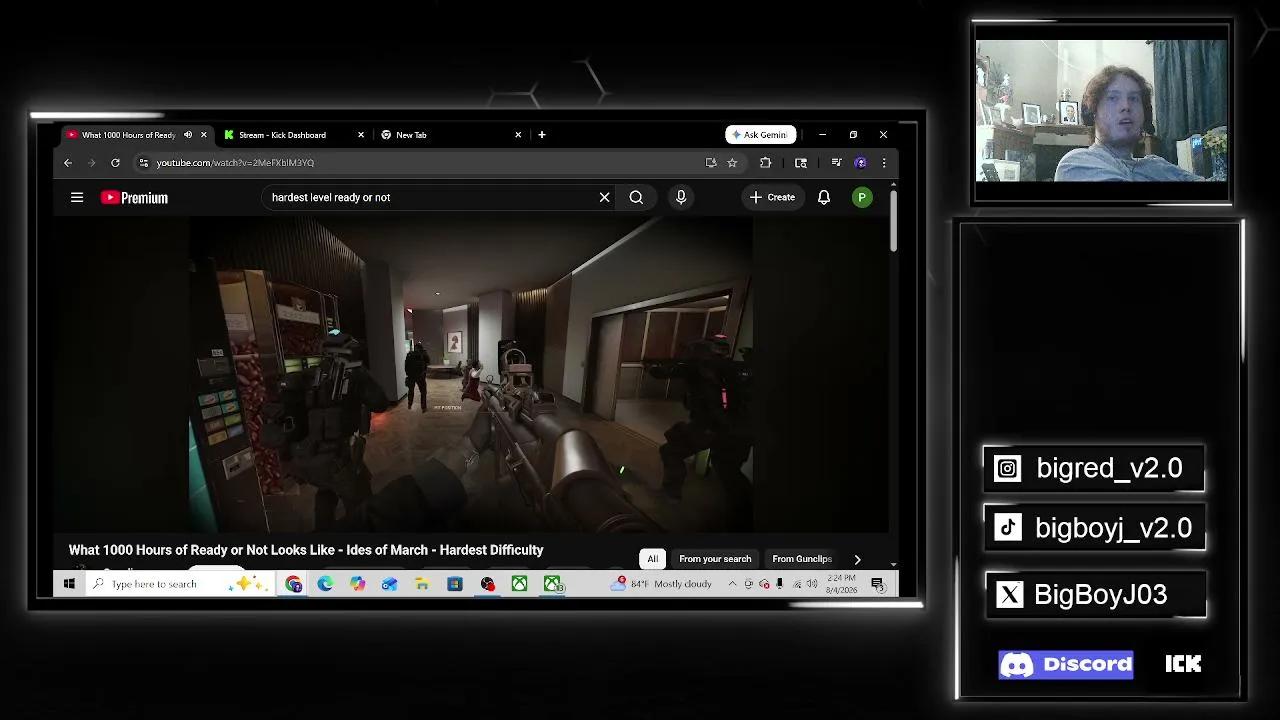Select the 'From Gunclips' chip

tap(802, 559)
